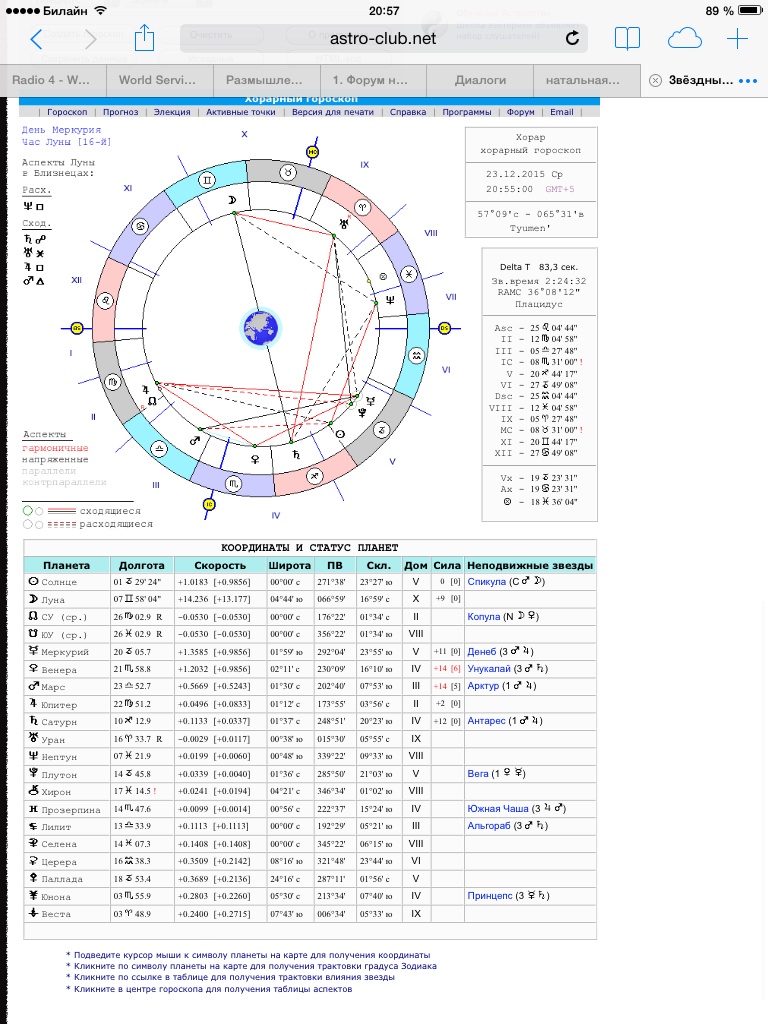The width and height of the screenshot is (768, 1024).
Task: Open the Прогноз menu item
Action: click(121, 112)
